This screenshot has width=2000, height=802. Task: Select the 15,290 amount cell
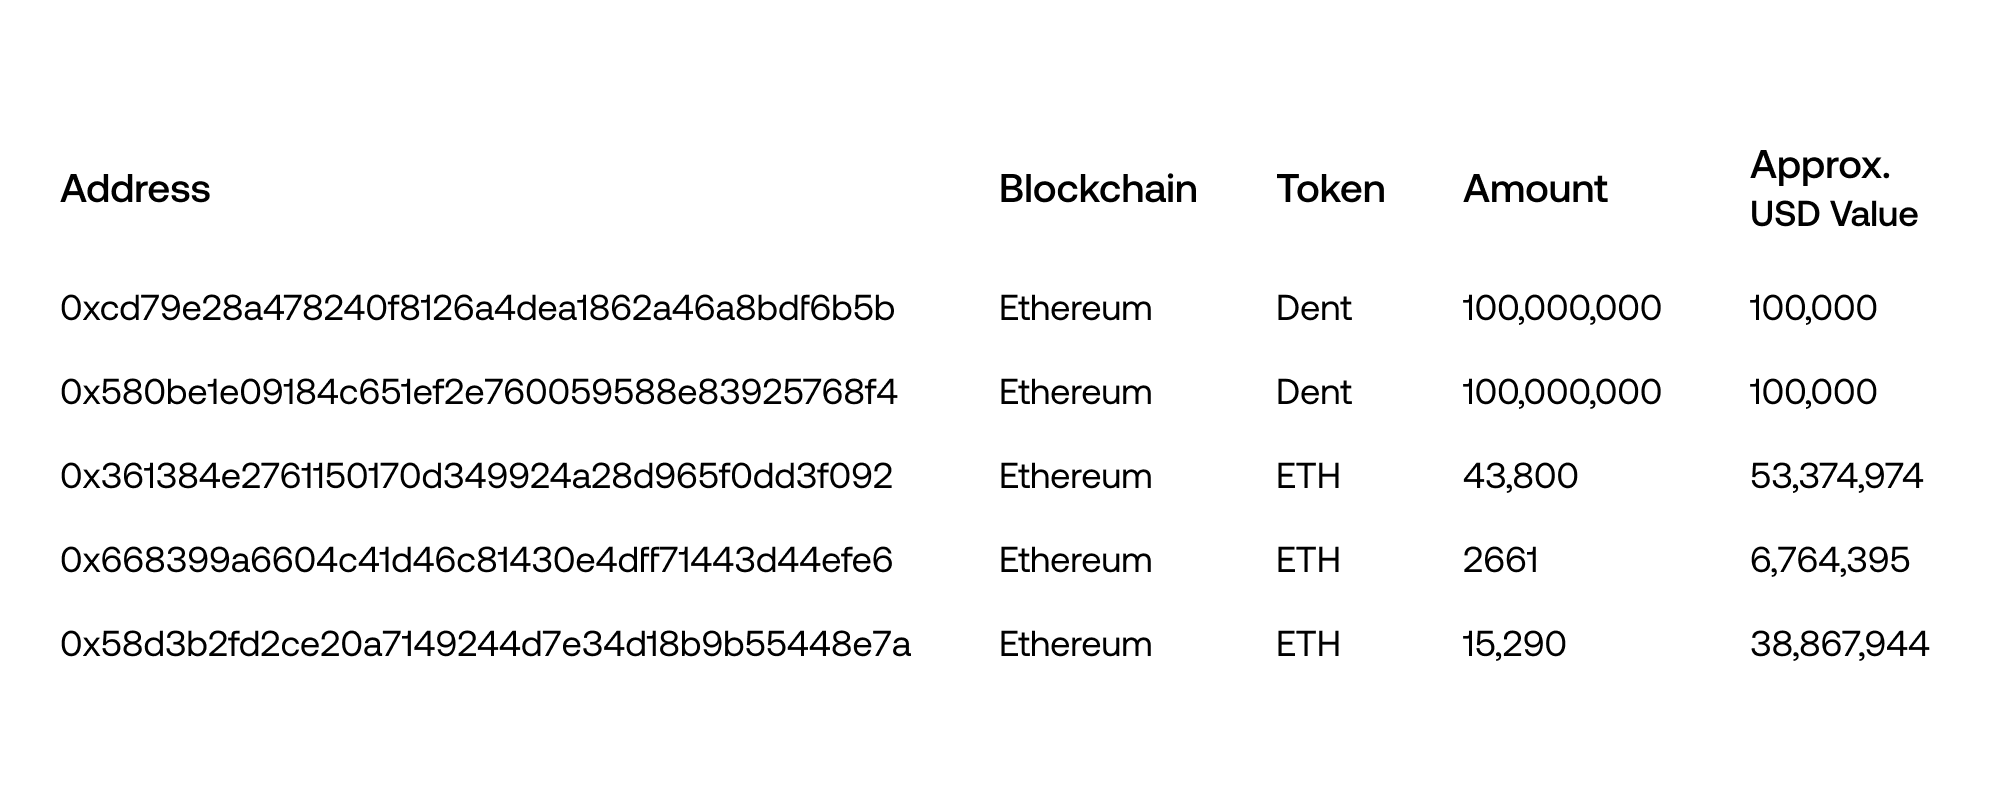[1514, 644]
